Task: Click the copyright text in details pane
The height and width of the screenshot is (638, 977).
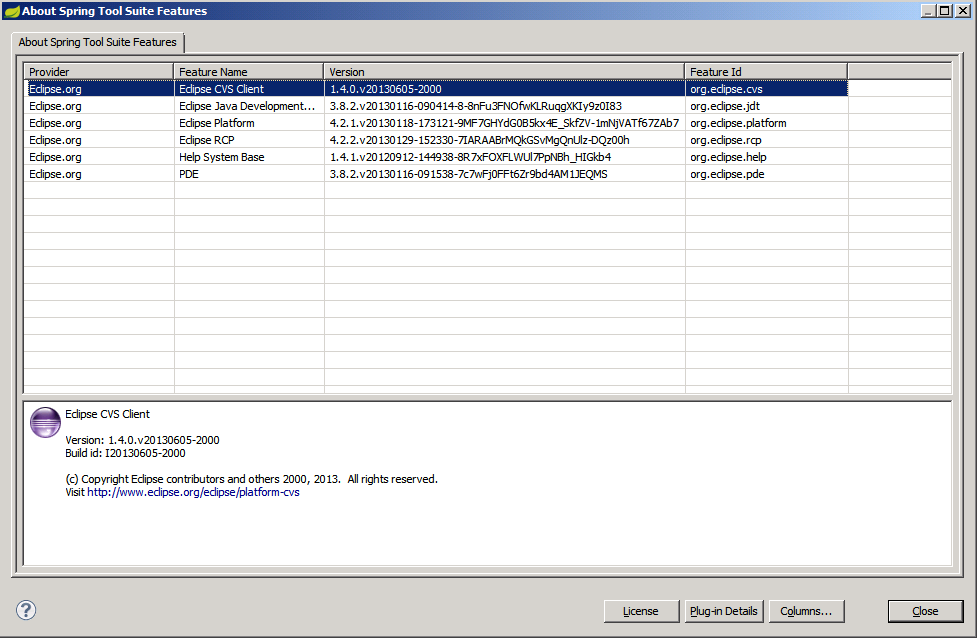Action: (x=252, y=479)
